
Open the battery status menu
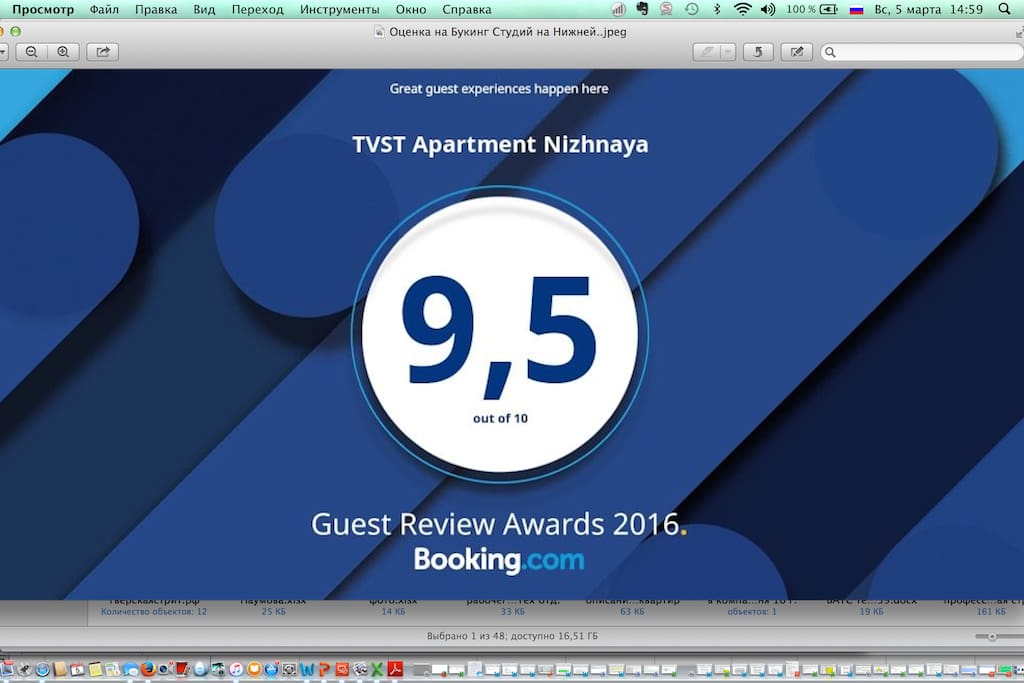tap(812, 9)
